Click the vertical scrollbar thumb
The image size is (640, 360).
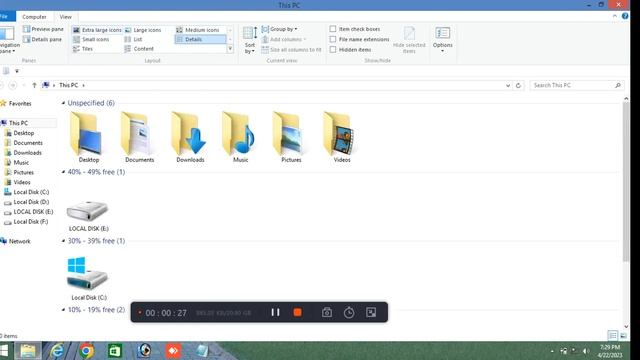(626, 182)
